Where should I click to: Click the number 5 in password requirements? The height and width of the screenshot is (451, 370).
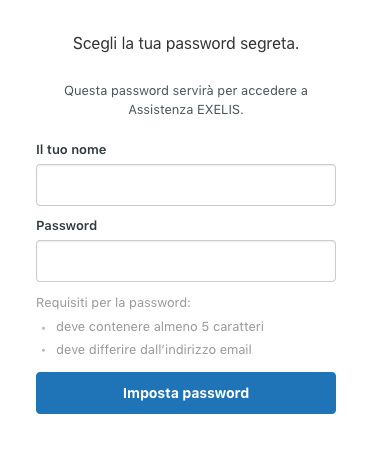205,327
